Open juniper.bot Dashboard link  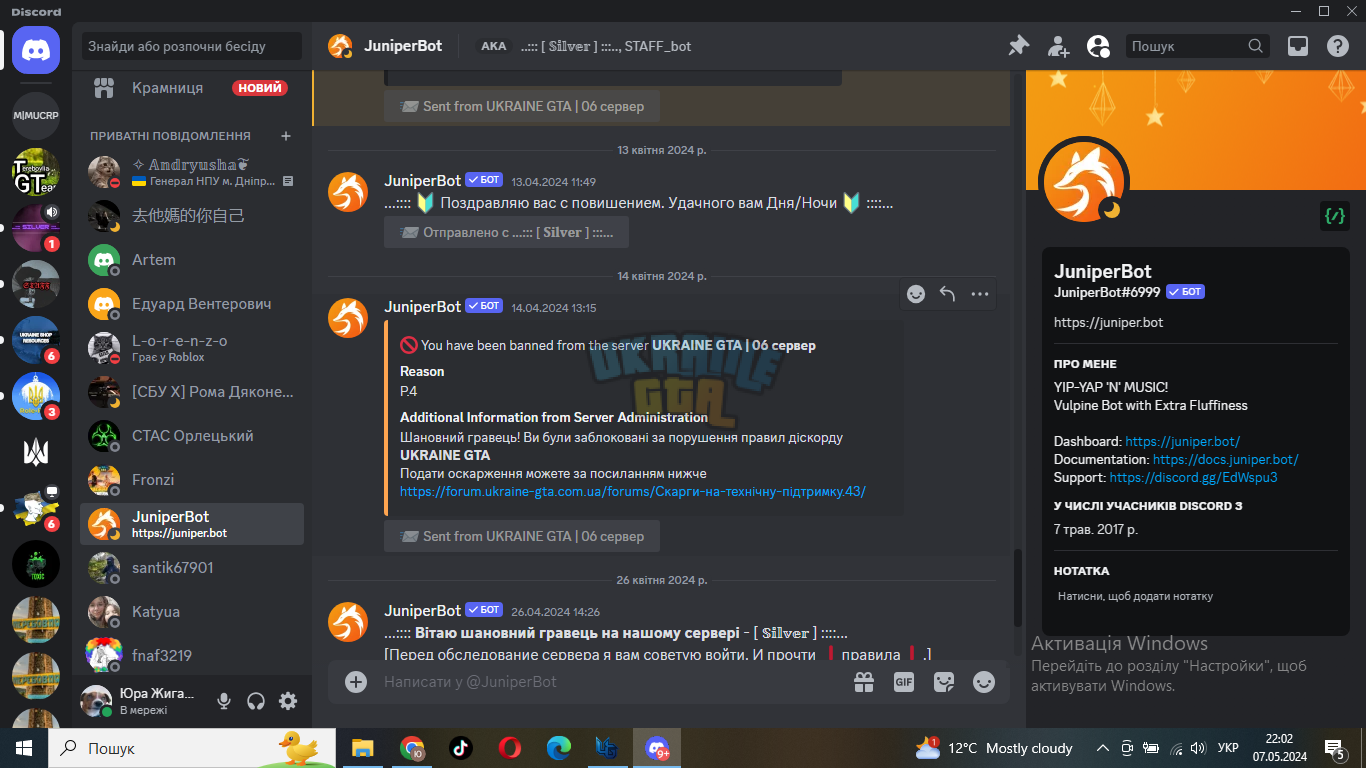(x=1182, y=441)
